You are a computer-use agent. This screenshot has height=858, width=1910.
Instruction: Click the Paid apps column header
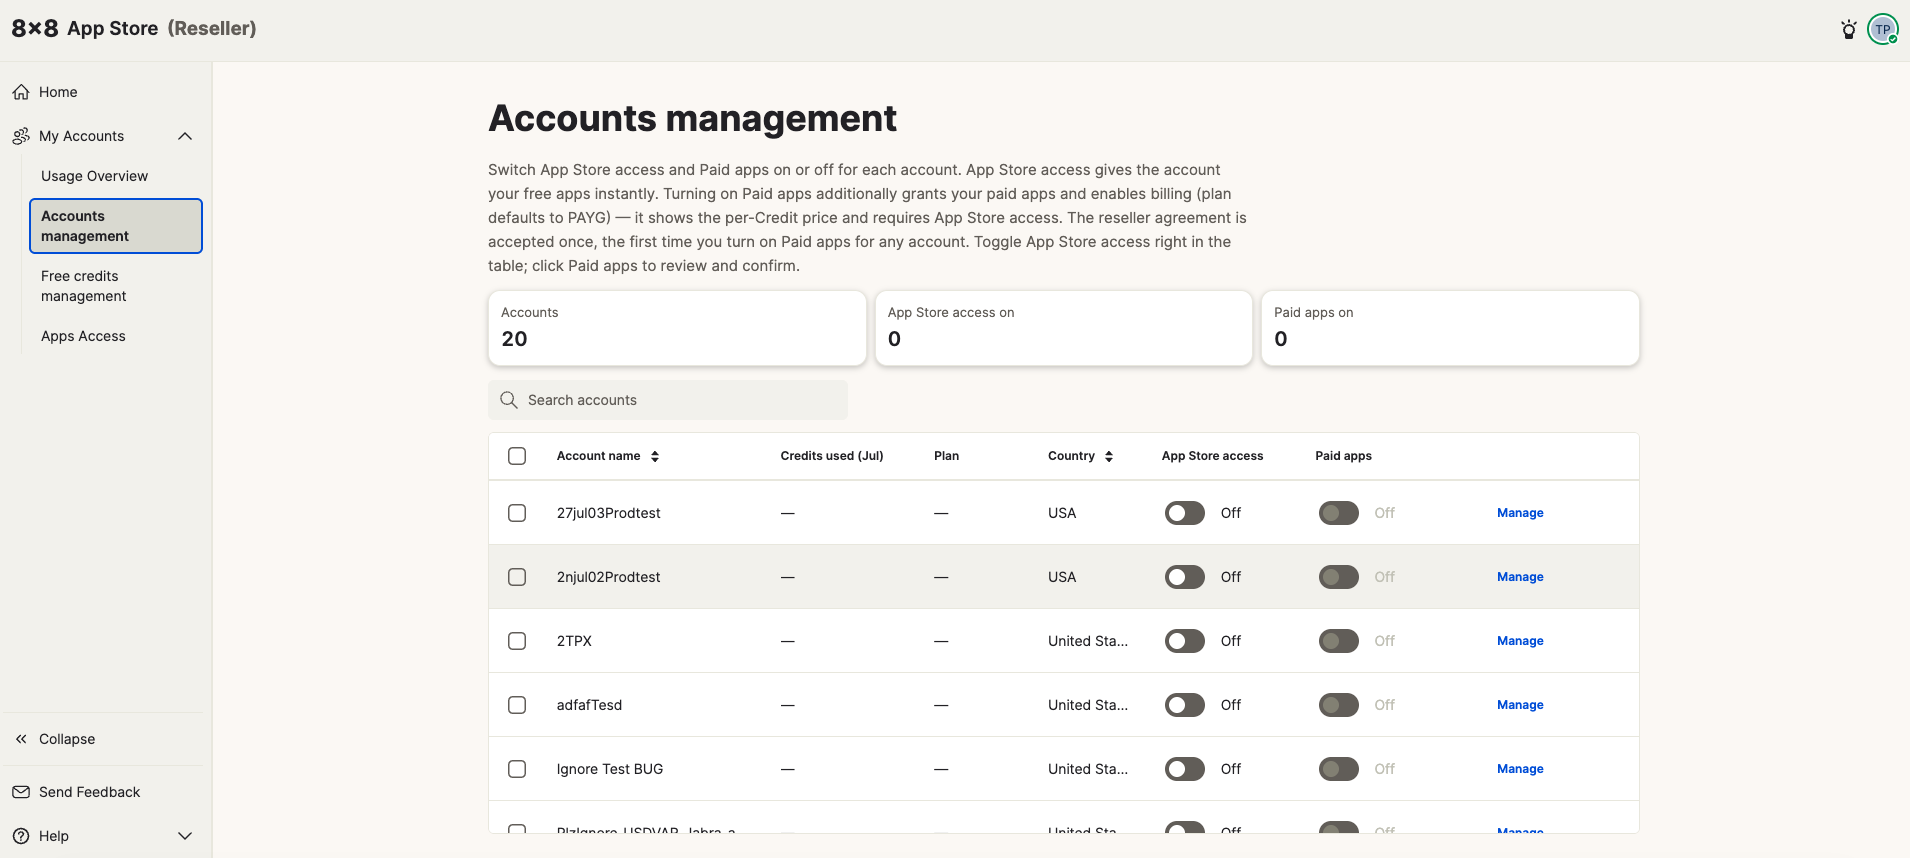1343,456
